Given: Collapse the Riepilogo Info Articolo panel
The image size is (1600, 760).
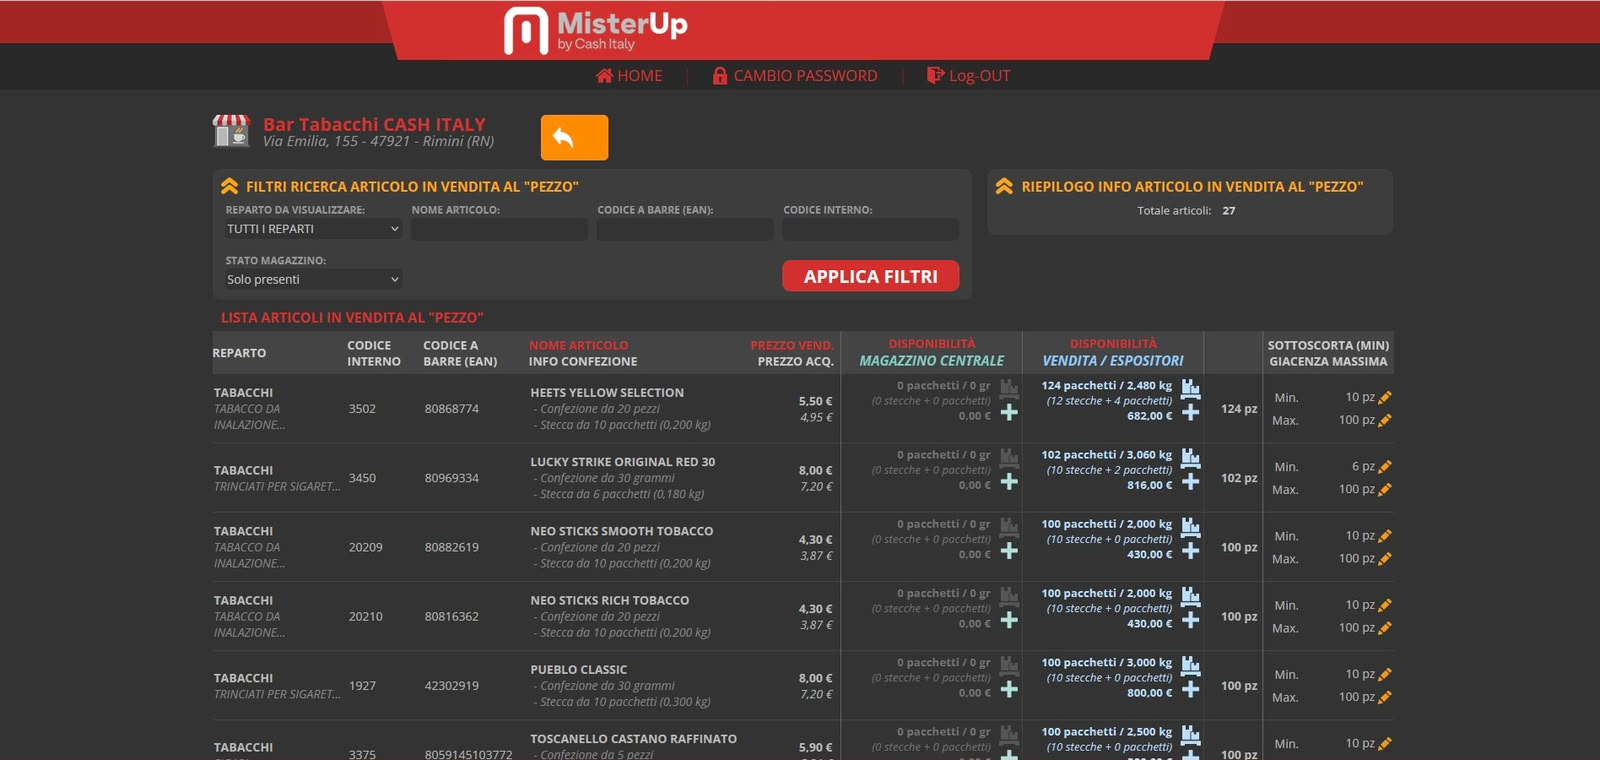Looking at the screenshot, I should (x=1004, y=186).
